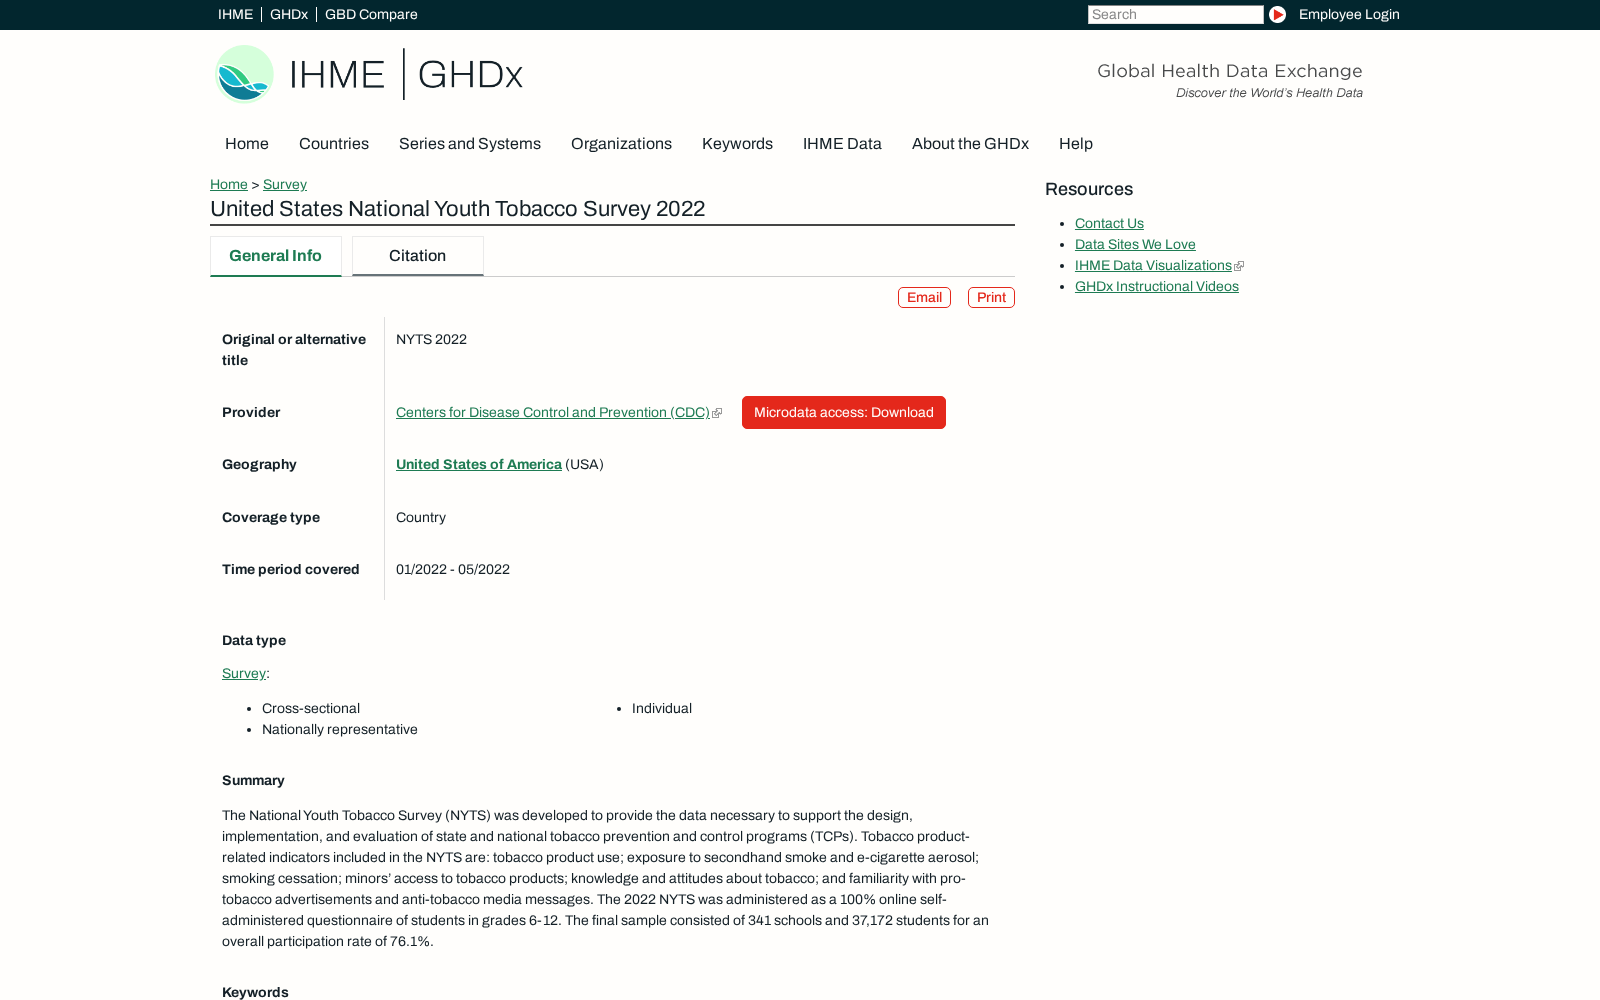Go to Home in the main navigation menu
Screen dimensions: 1600x1000
point(247,144)
